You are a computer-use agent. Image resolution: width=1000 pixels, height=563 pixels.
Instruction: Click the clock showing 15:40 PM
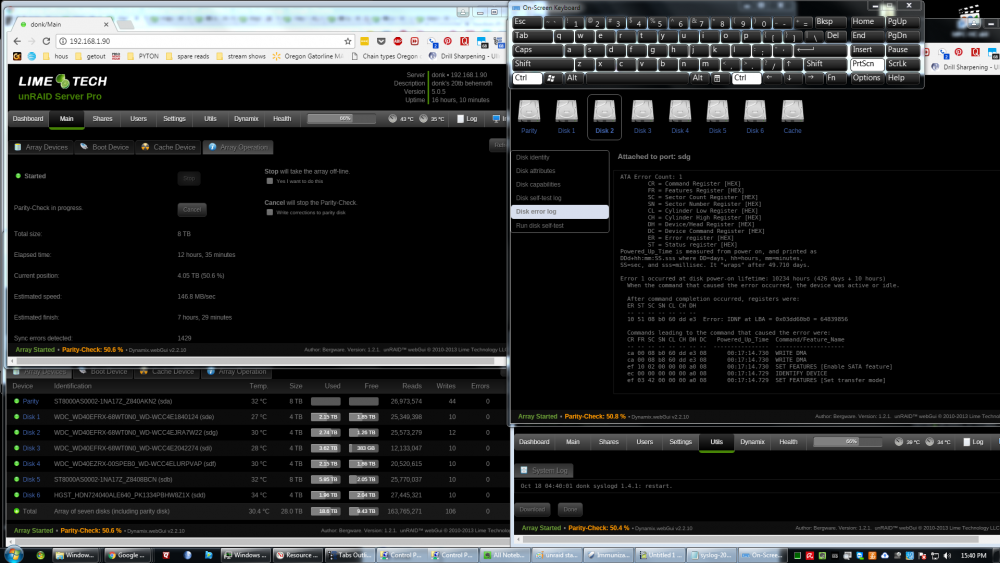[x=973, y=555]
